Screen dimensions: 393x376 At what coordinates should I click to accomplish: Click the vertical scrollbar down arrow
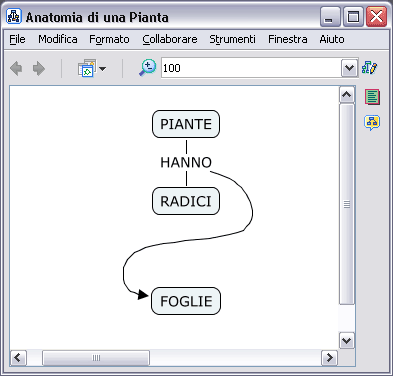[347, 341]
